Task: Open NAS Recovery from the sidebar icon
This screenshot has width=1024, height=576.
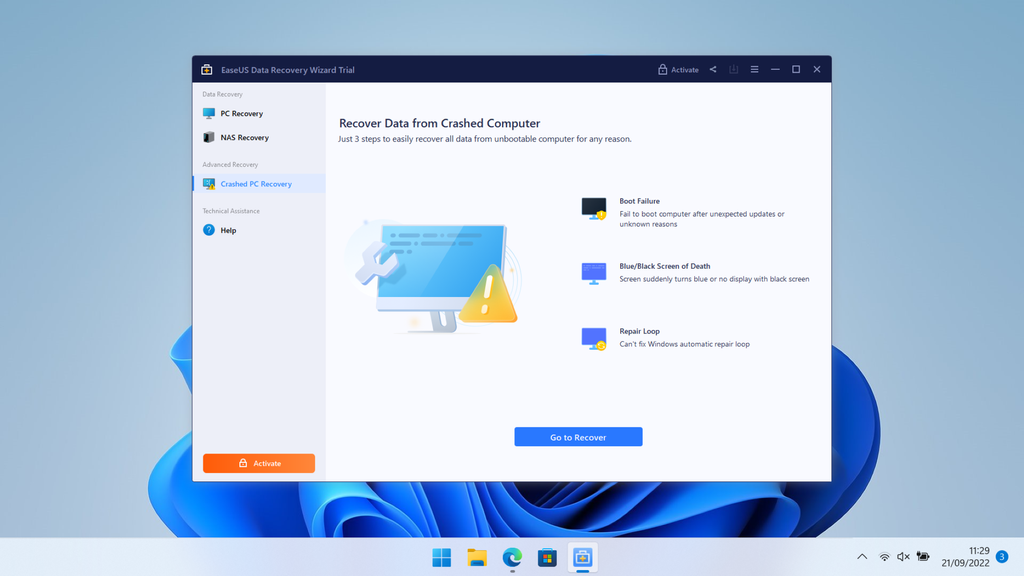Action: [210, 136]
